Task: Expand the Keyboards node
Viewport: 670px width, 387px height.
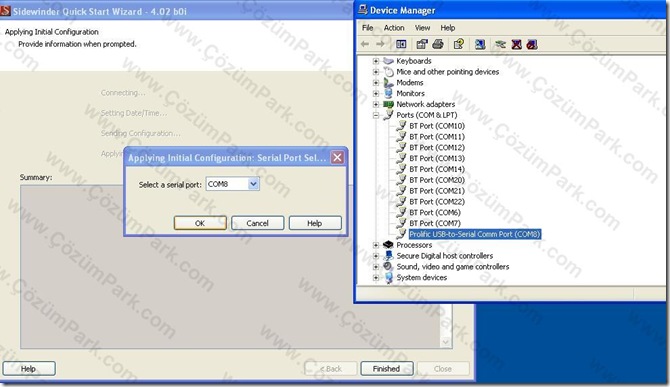Action: pos(376,61)
